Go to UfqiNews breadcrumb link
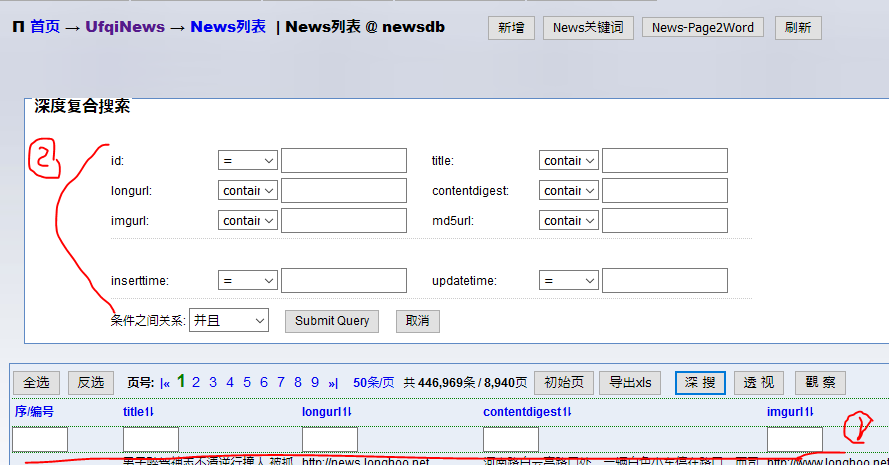 coord(125,27)
